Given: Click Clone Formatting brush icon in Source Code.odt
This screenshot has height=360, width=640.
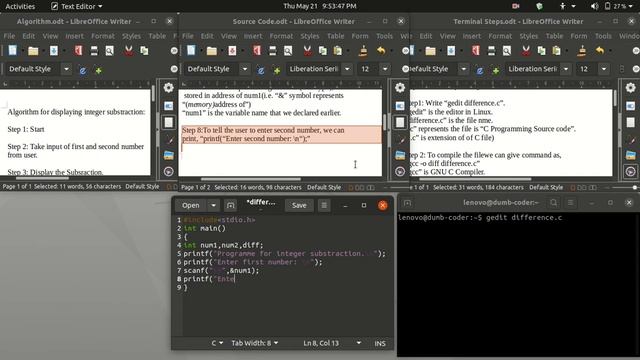Looking at the screenshot, I should click(362, 51).
